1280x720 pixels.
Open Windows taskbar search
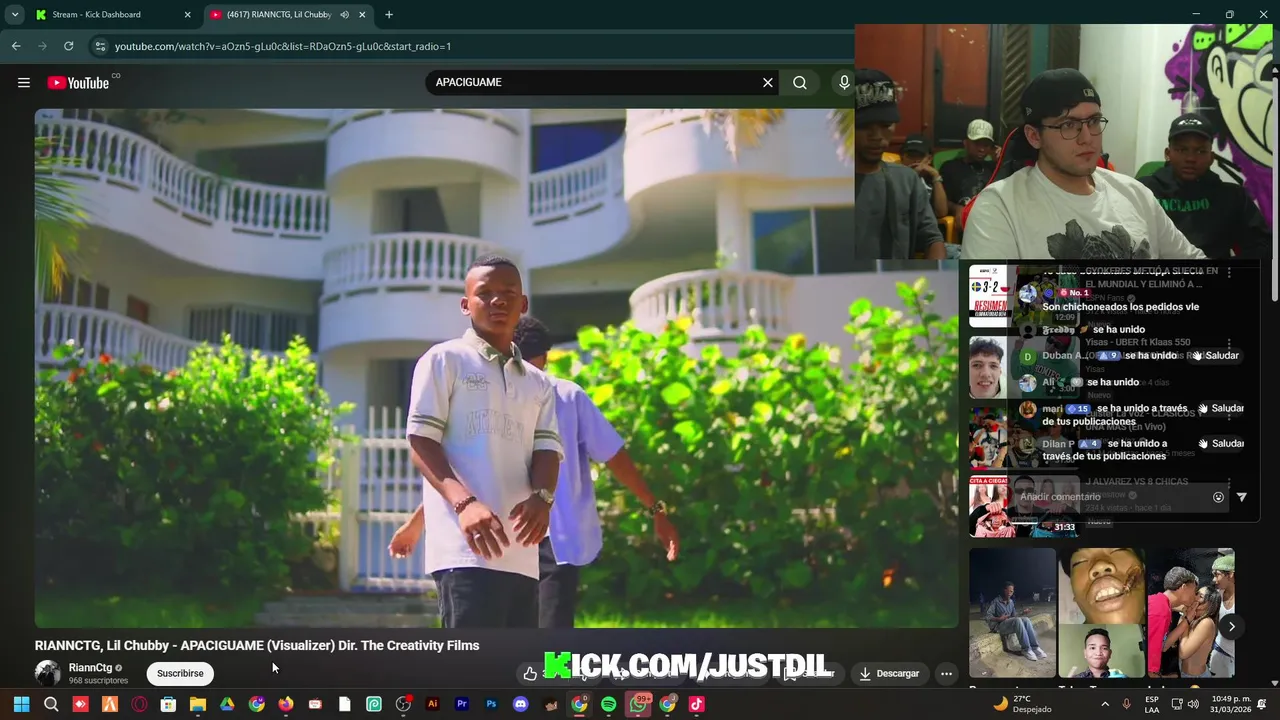point(51,704)
